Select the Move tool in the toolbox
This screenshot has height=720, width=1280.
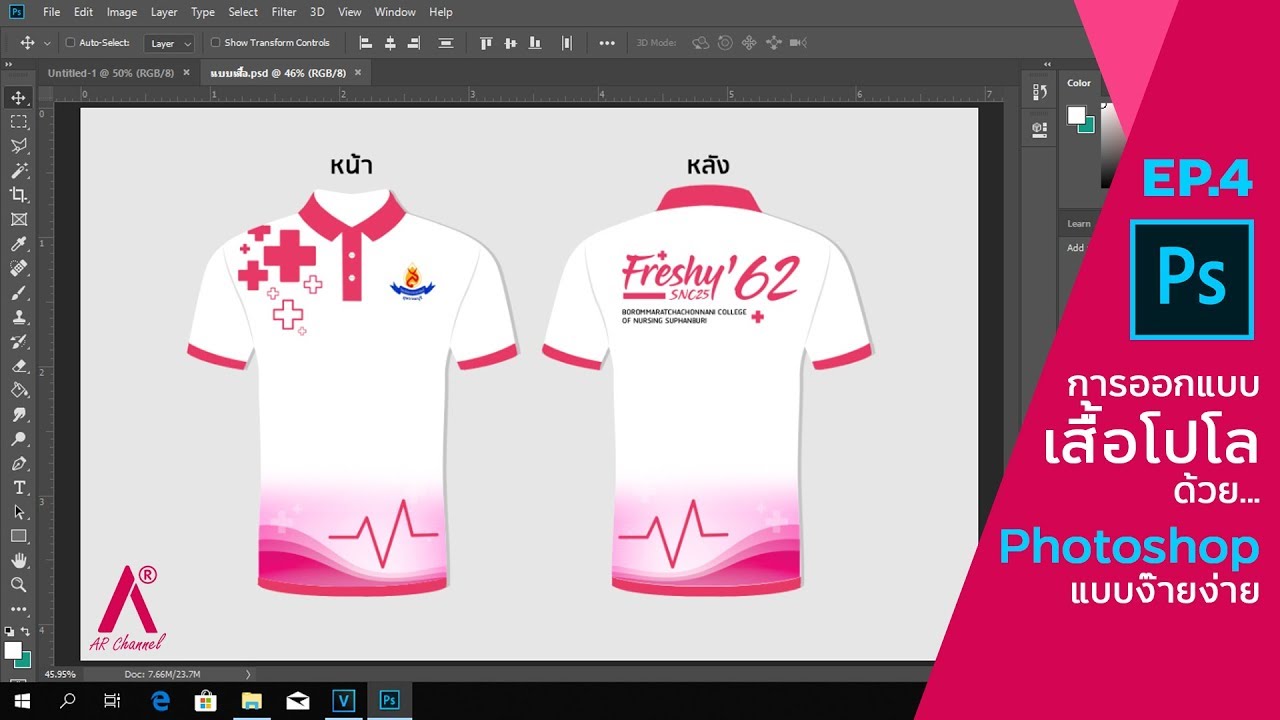(19, 98)
